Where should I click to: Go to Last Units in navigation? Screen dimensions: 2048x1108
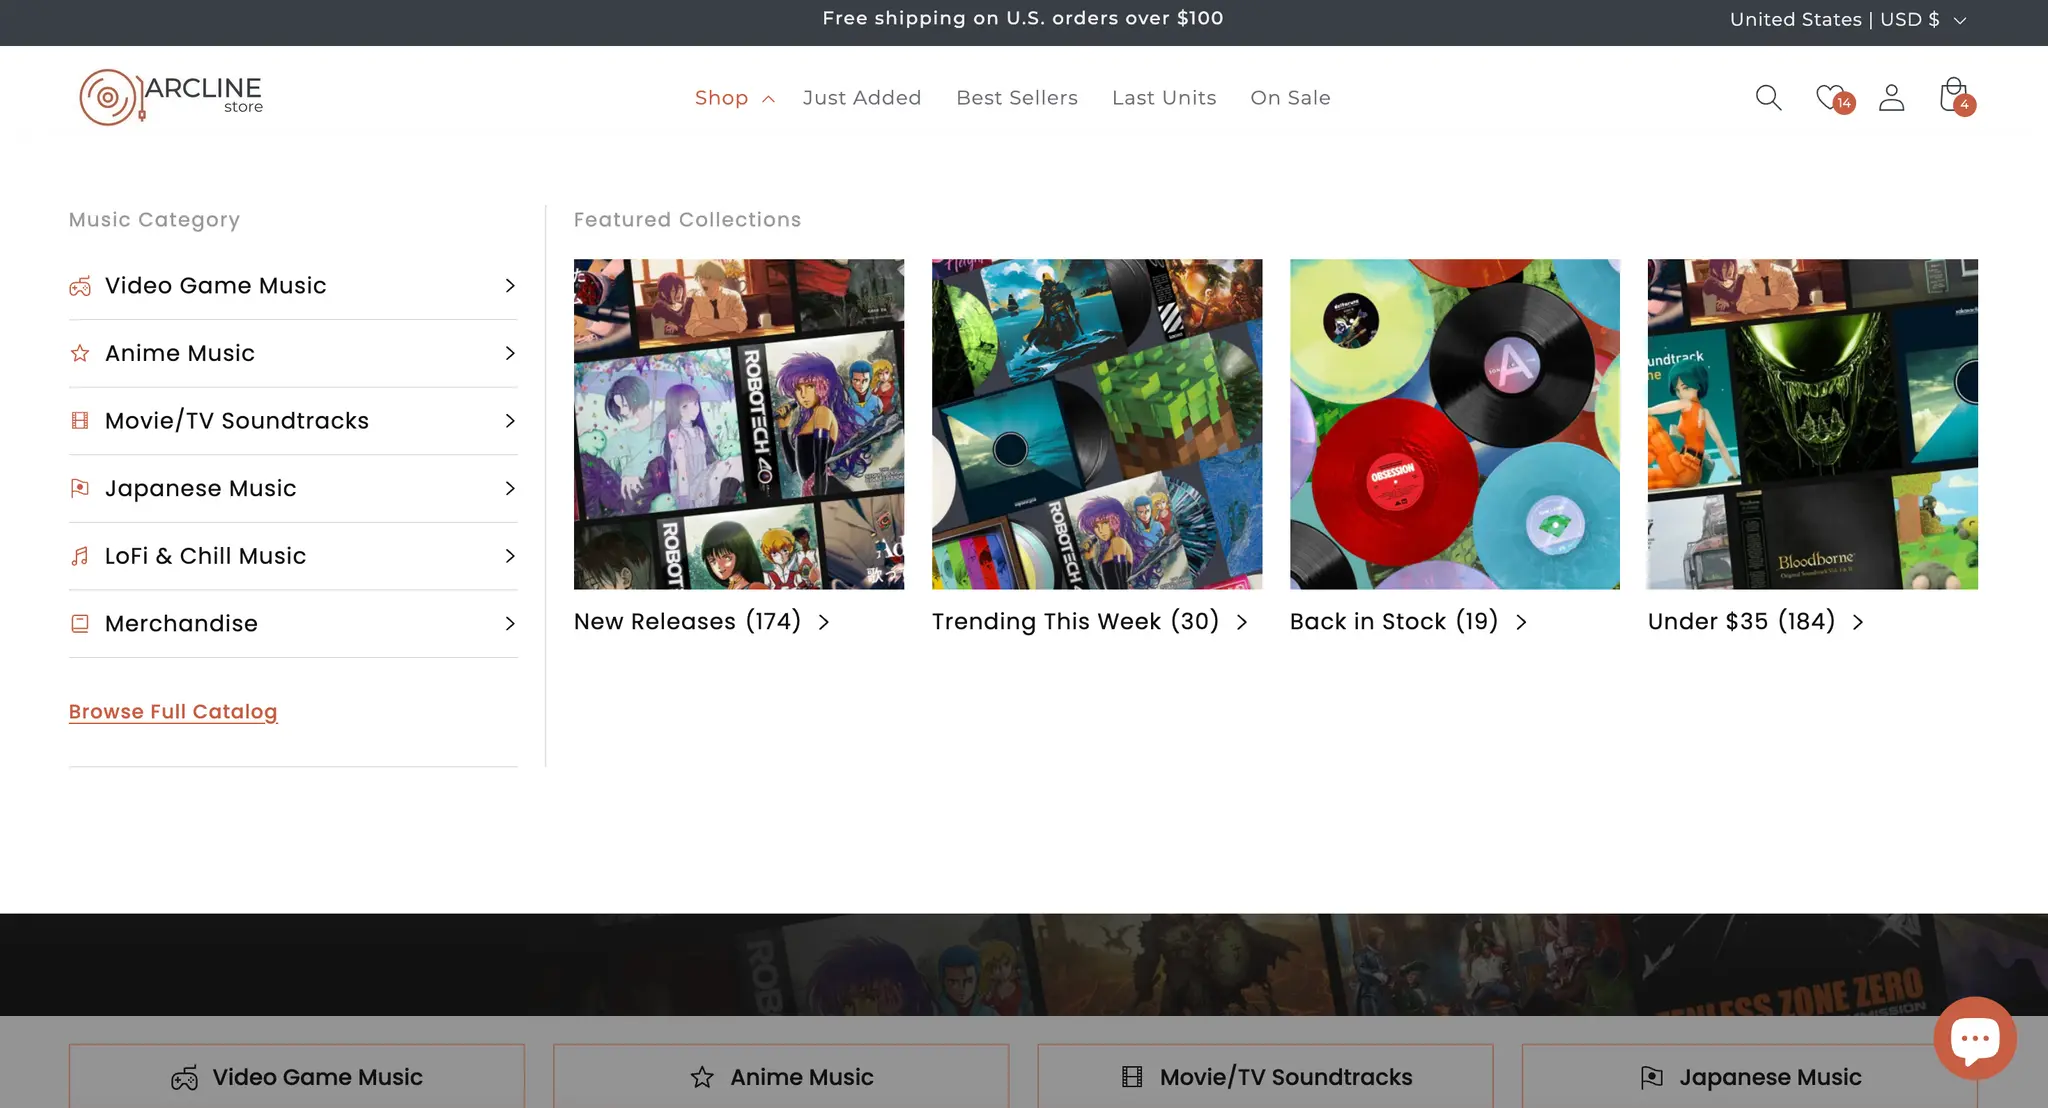pos(1164,98)
